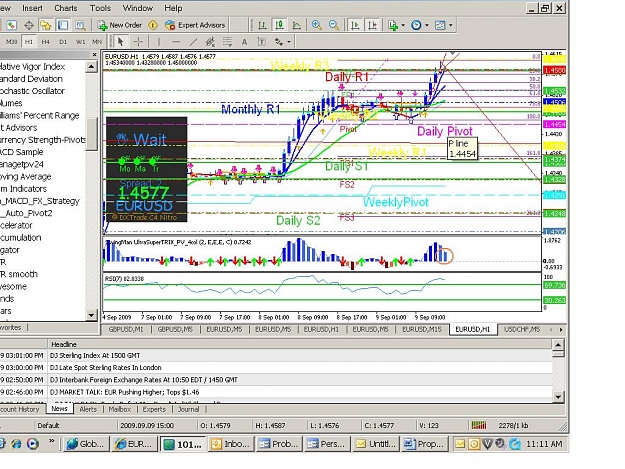Switch chart to bar chart icon
Viewport: 625px width, 469px height.
click(262, 25)
